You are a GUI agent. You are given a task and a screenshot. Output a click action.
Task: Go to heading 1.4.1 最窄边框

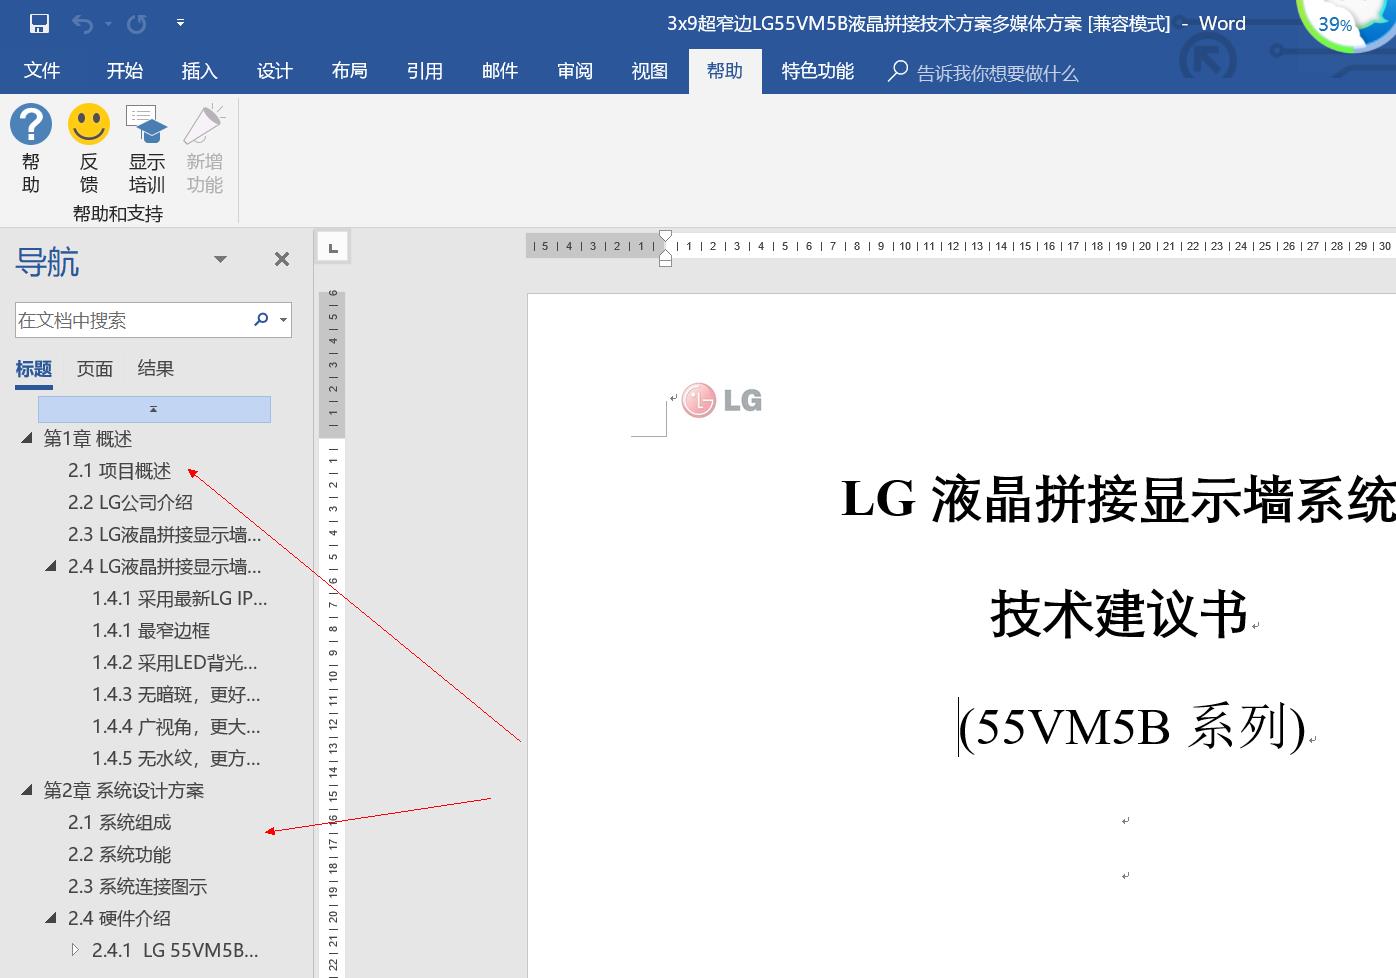click(151, 631)
